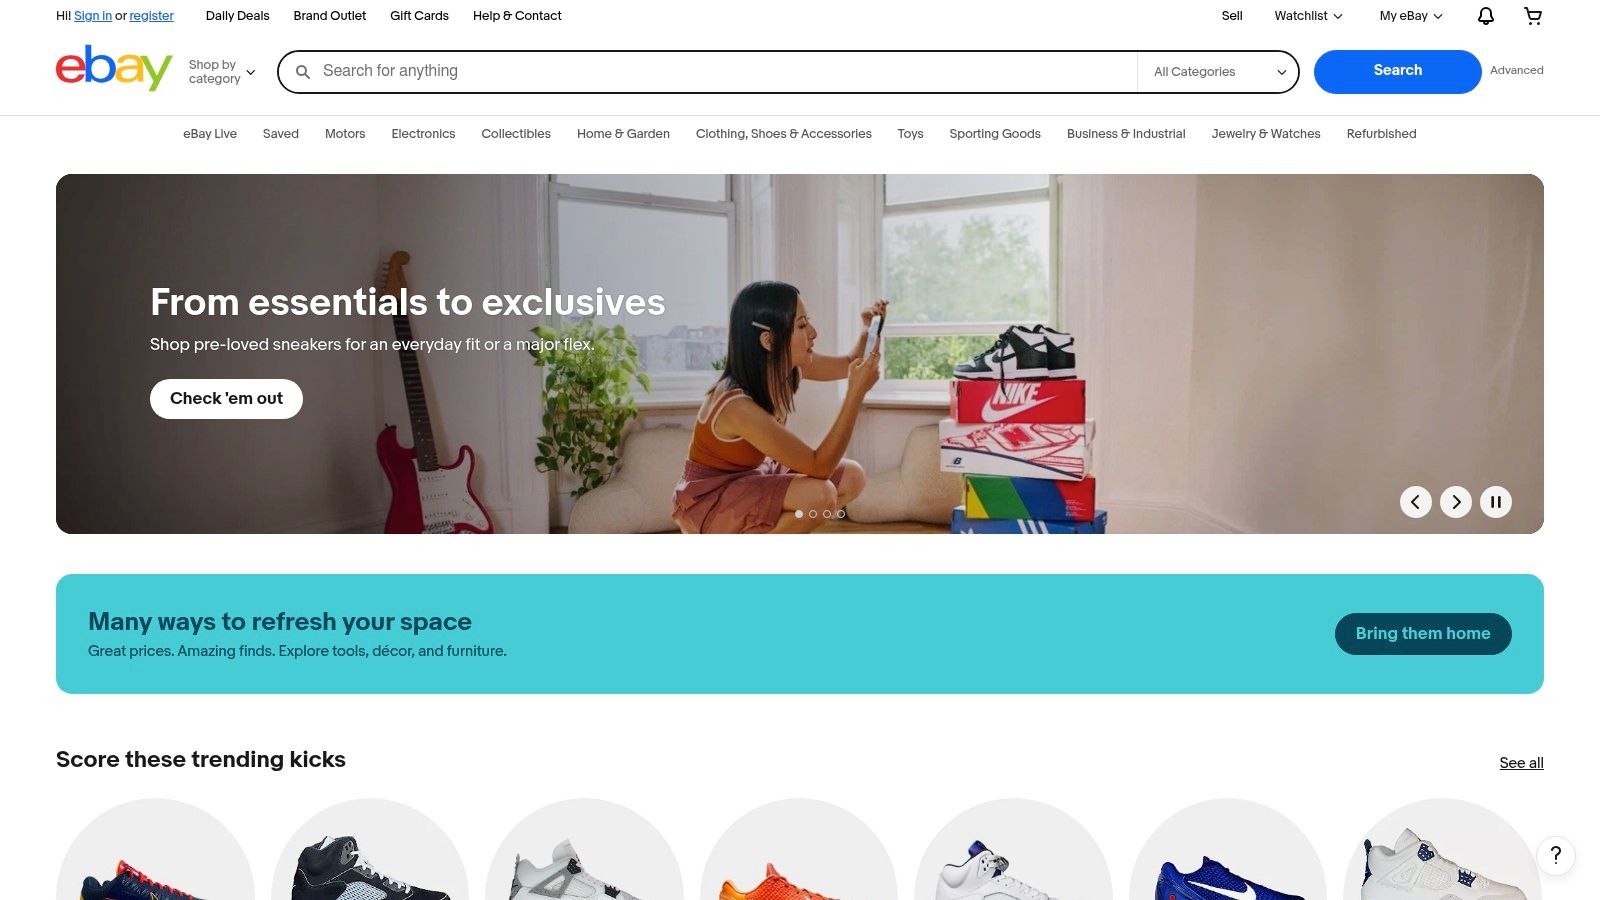Click the Search for anything field
This screenshot has height=900, width=1600.
(727, 72)
